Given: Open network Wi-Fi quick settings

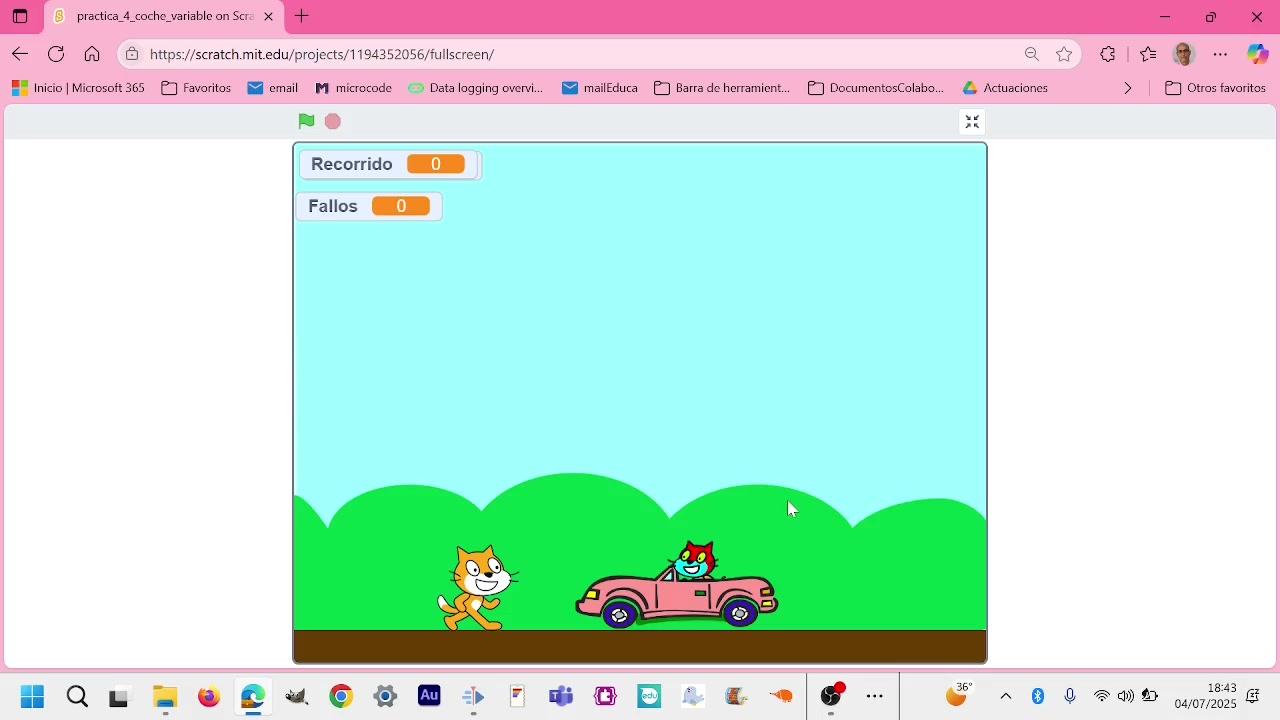Looking at the screenshot, I should click(x=1102, y=696).
